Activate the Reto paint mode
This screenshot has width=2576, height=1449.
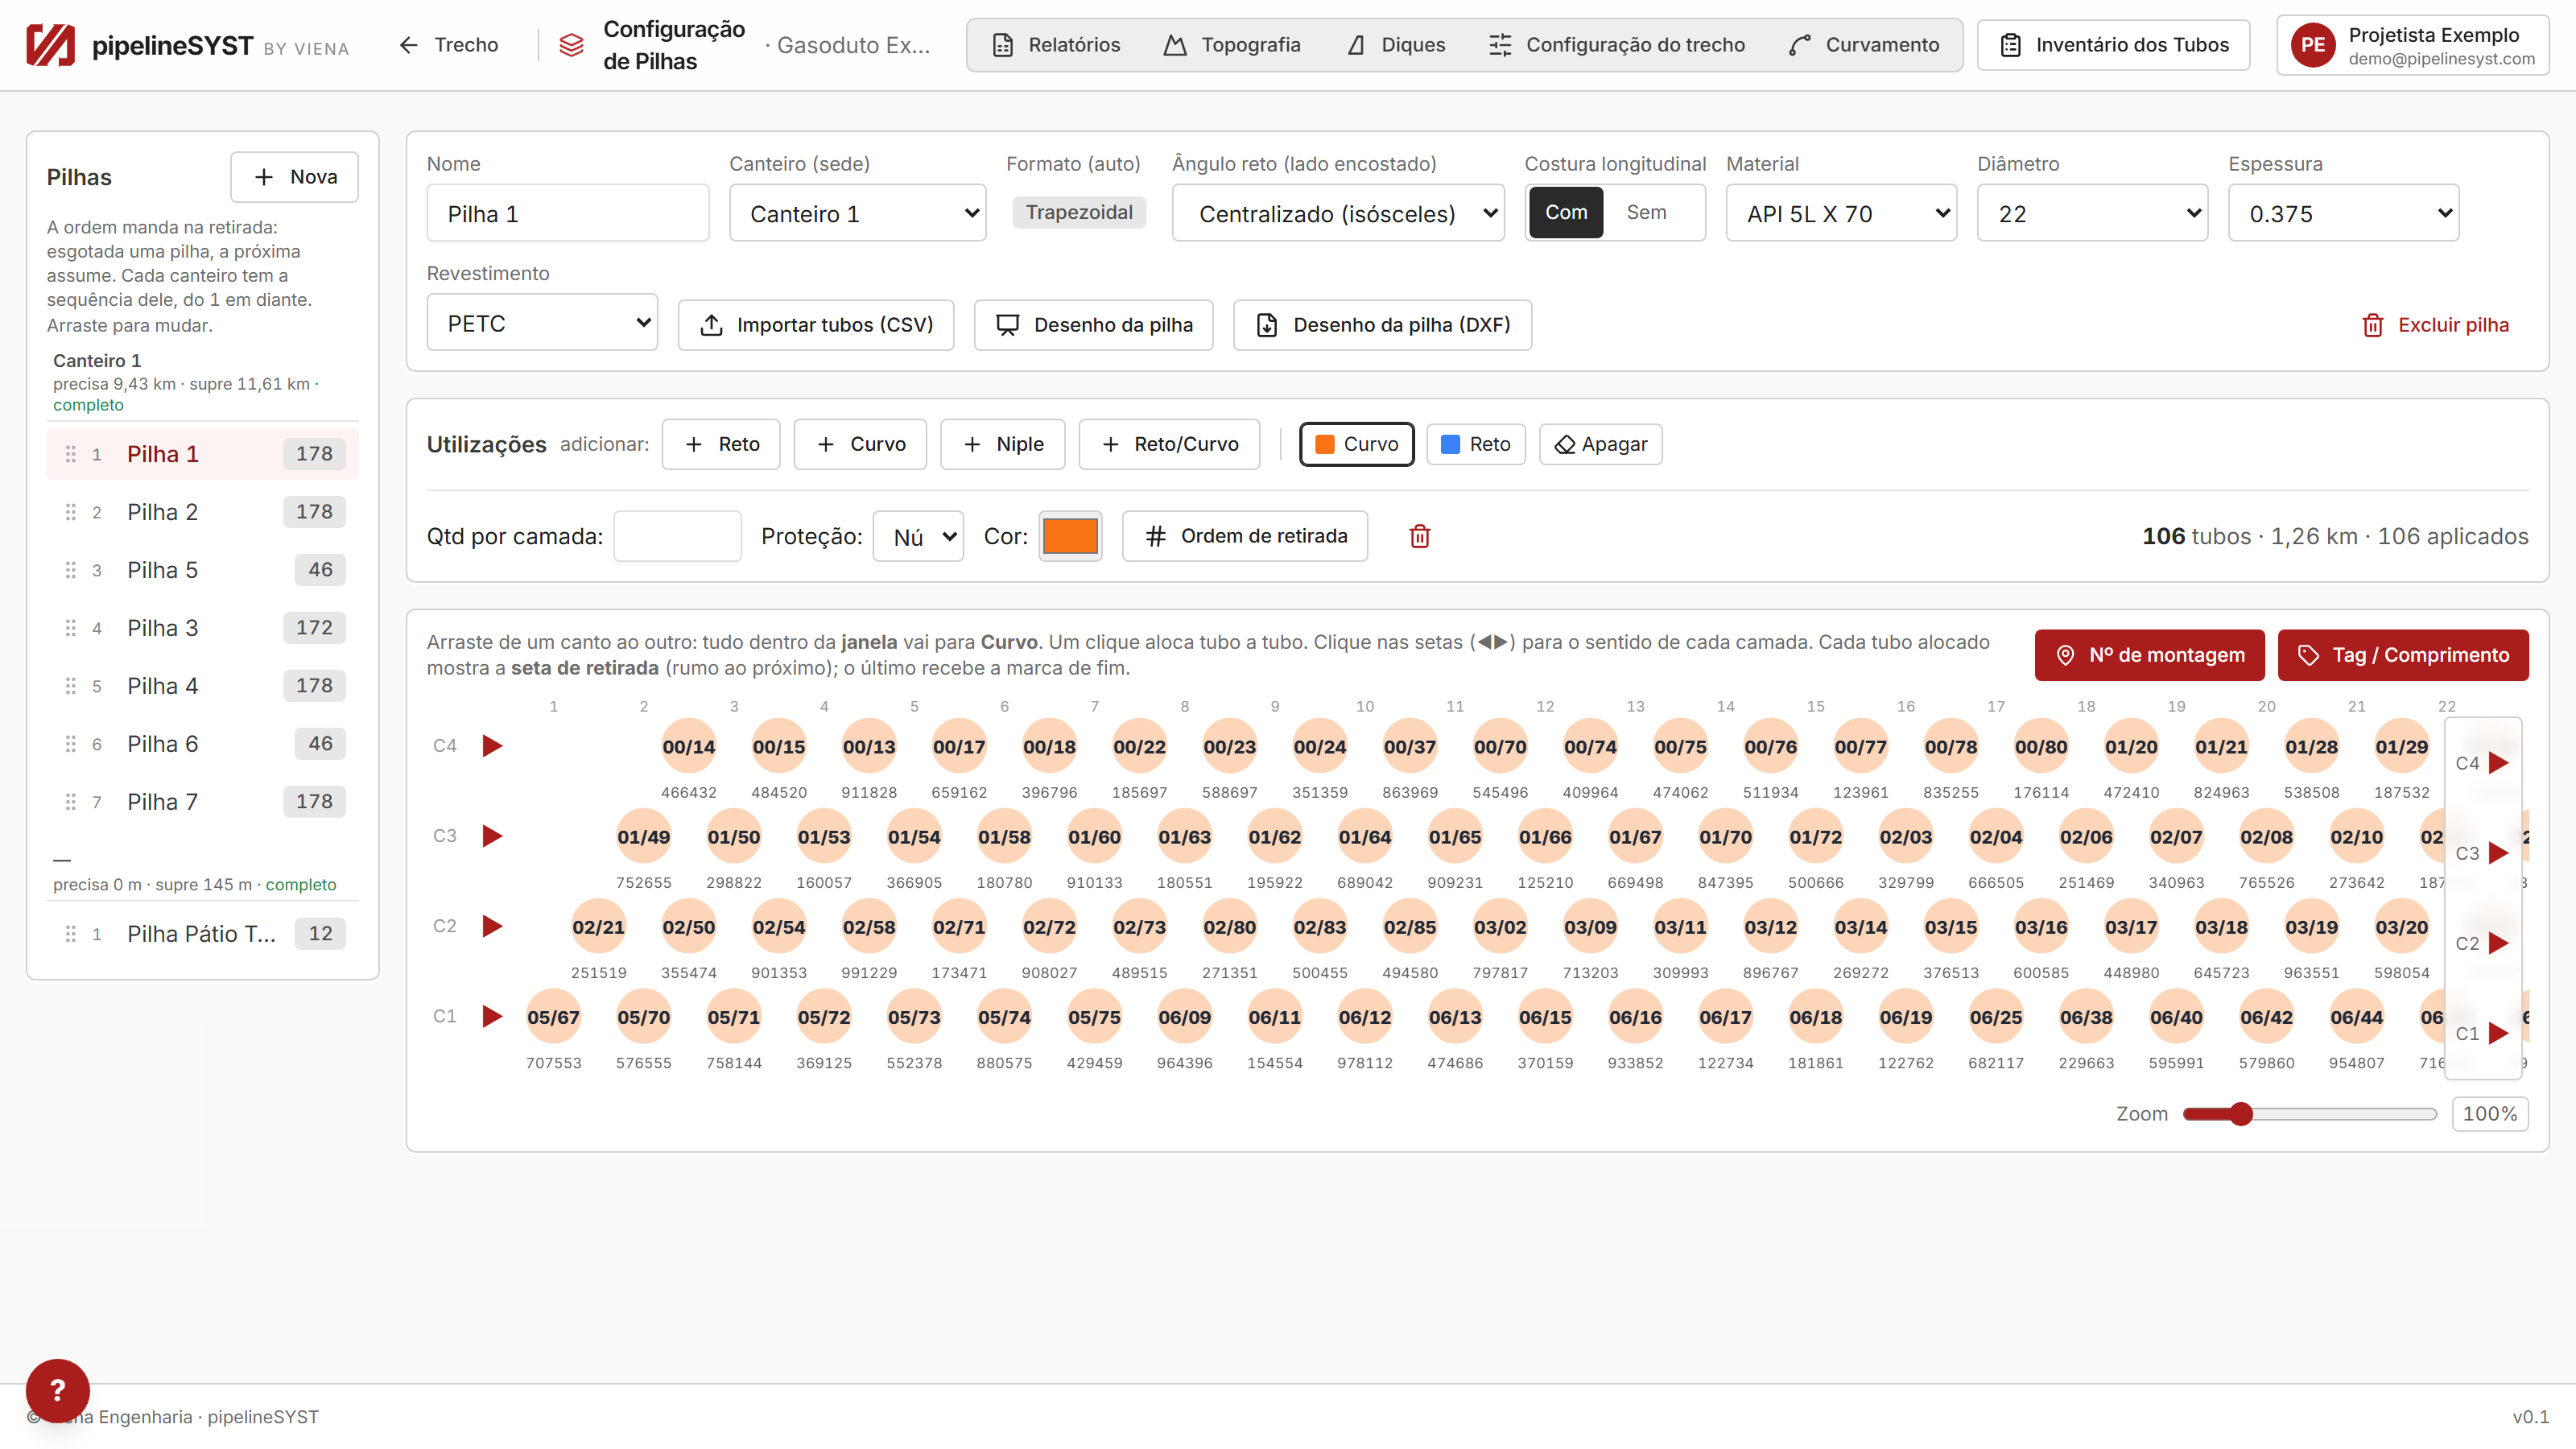point(1475,444)
